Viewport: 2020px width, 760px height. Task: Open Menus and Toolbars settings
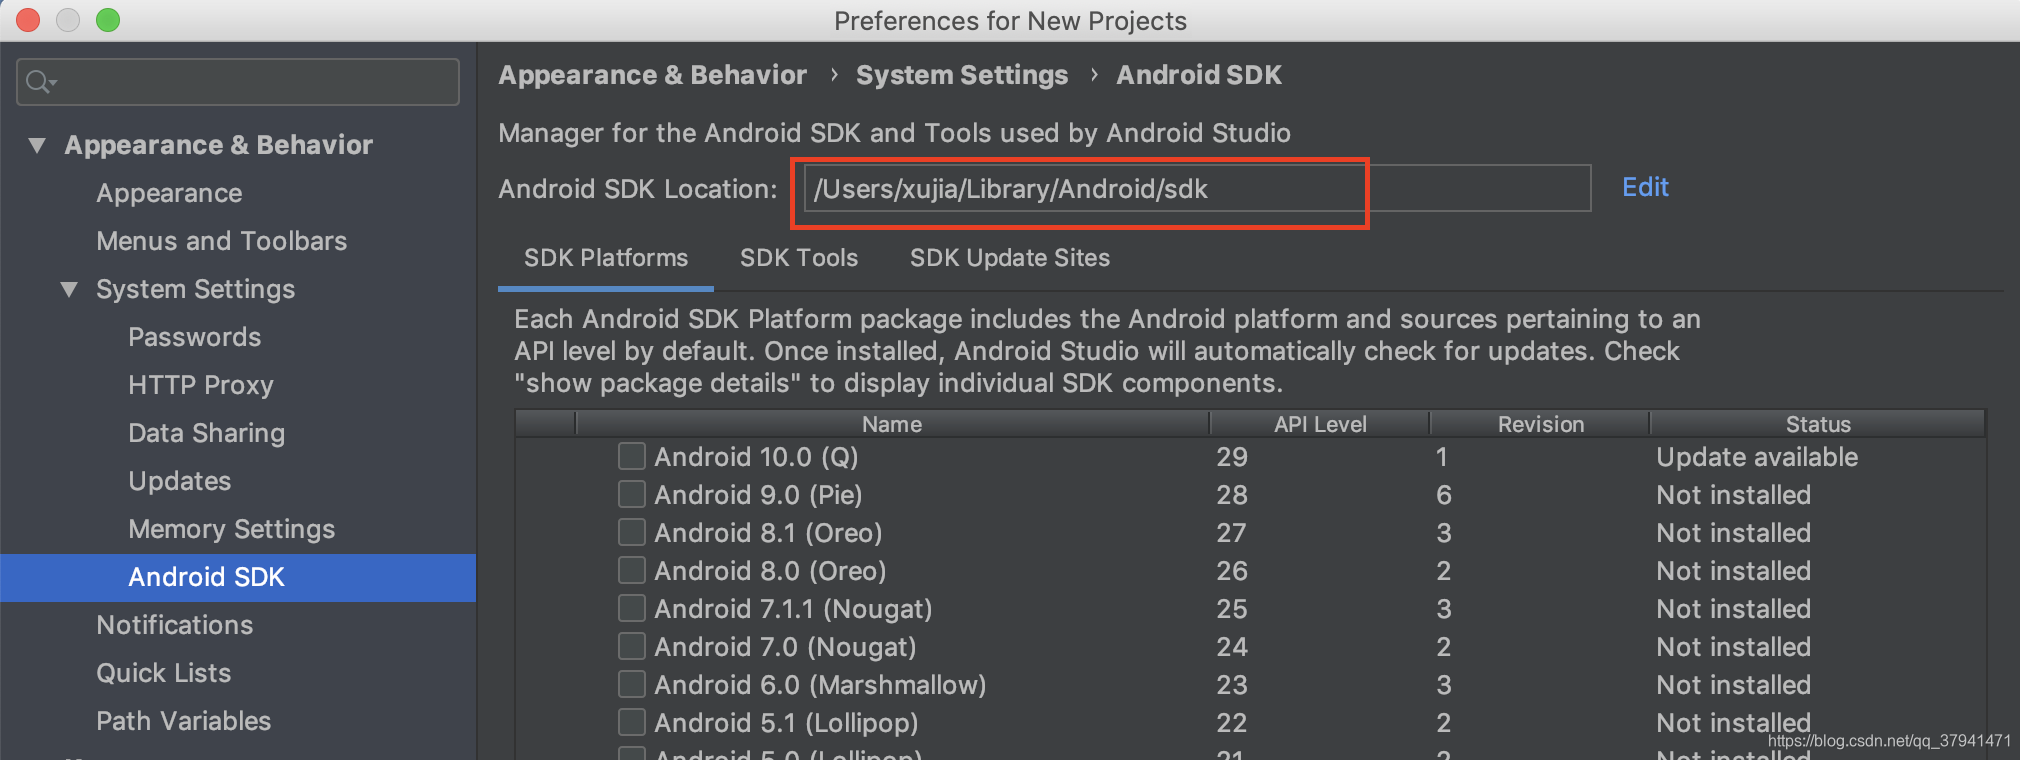(222, 241)
